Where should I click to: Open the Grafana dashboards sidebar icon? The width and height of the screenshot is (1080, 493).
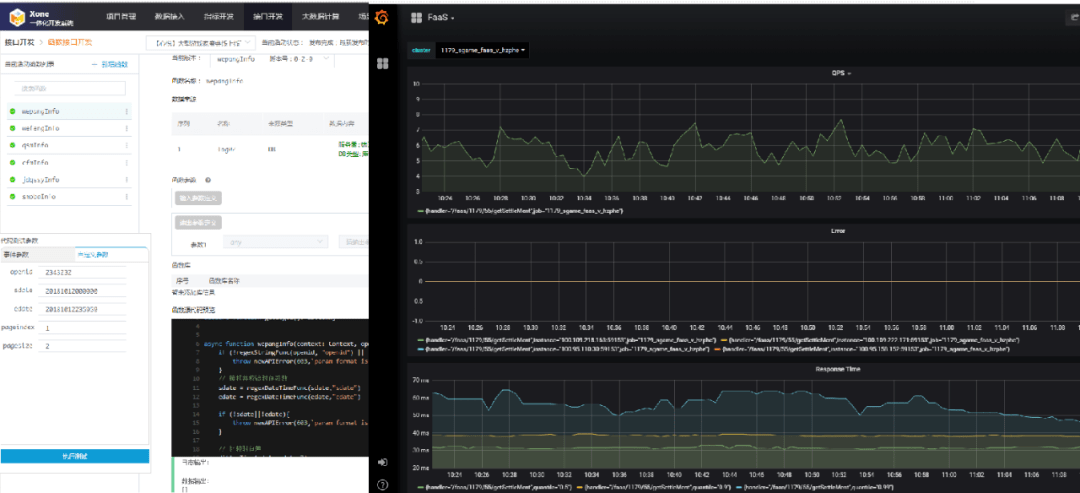pos(382,63)
